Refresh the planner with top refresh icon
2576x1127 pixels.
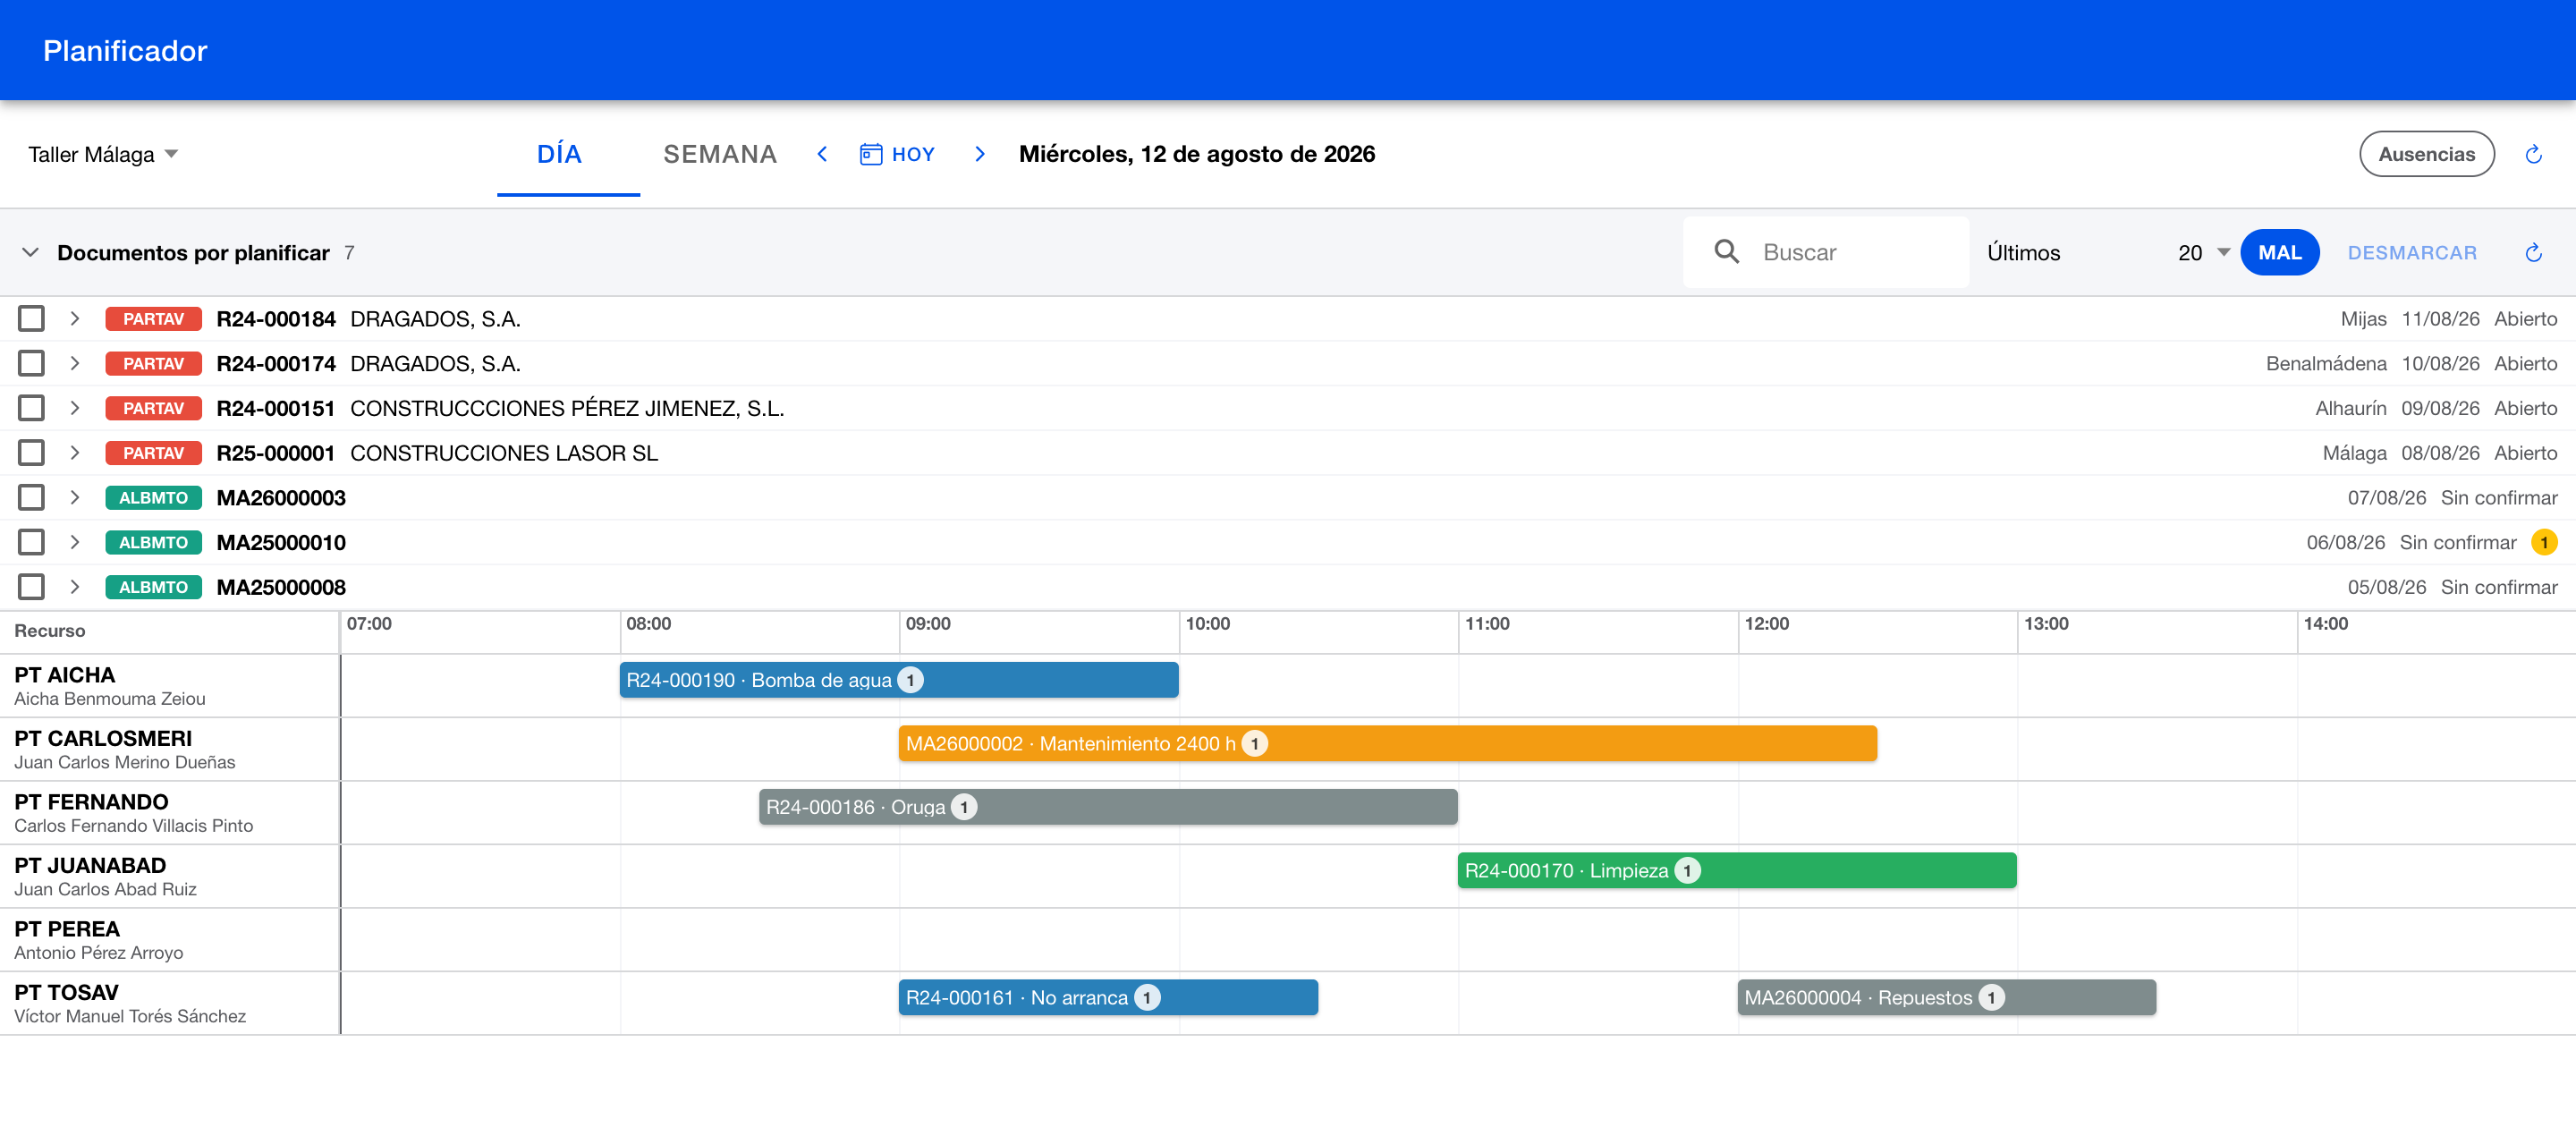pyautogui.click(x=2533, y=154)
